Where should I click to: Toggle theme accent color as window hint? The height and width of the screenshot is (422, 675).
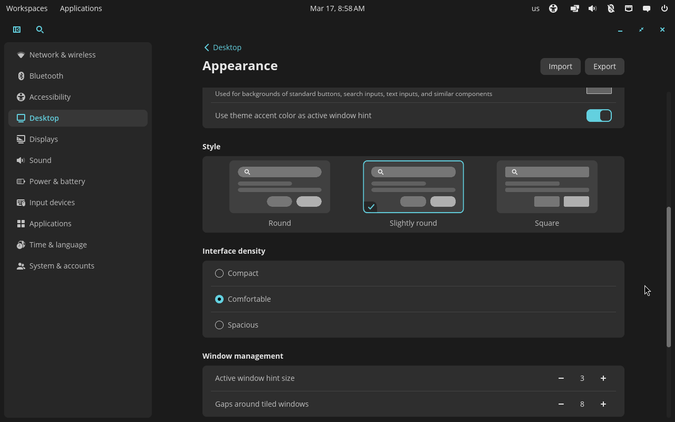[x=599, y=115]
